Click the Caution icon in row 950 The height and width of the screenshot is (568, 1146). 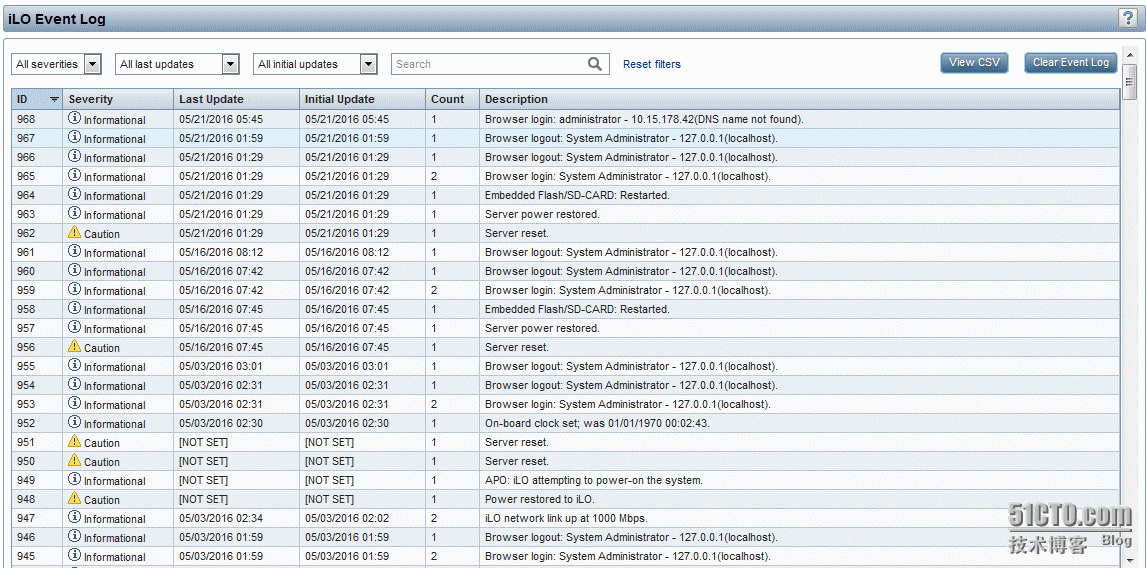coord(75,460)
